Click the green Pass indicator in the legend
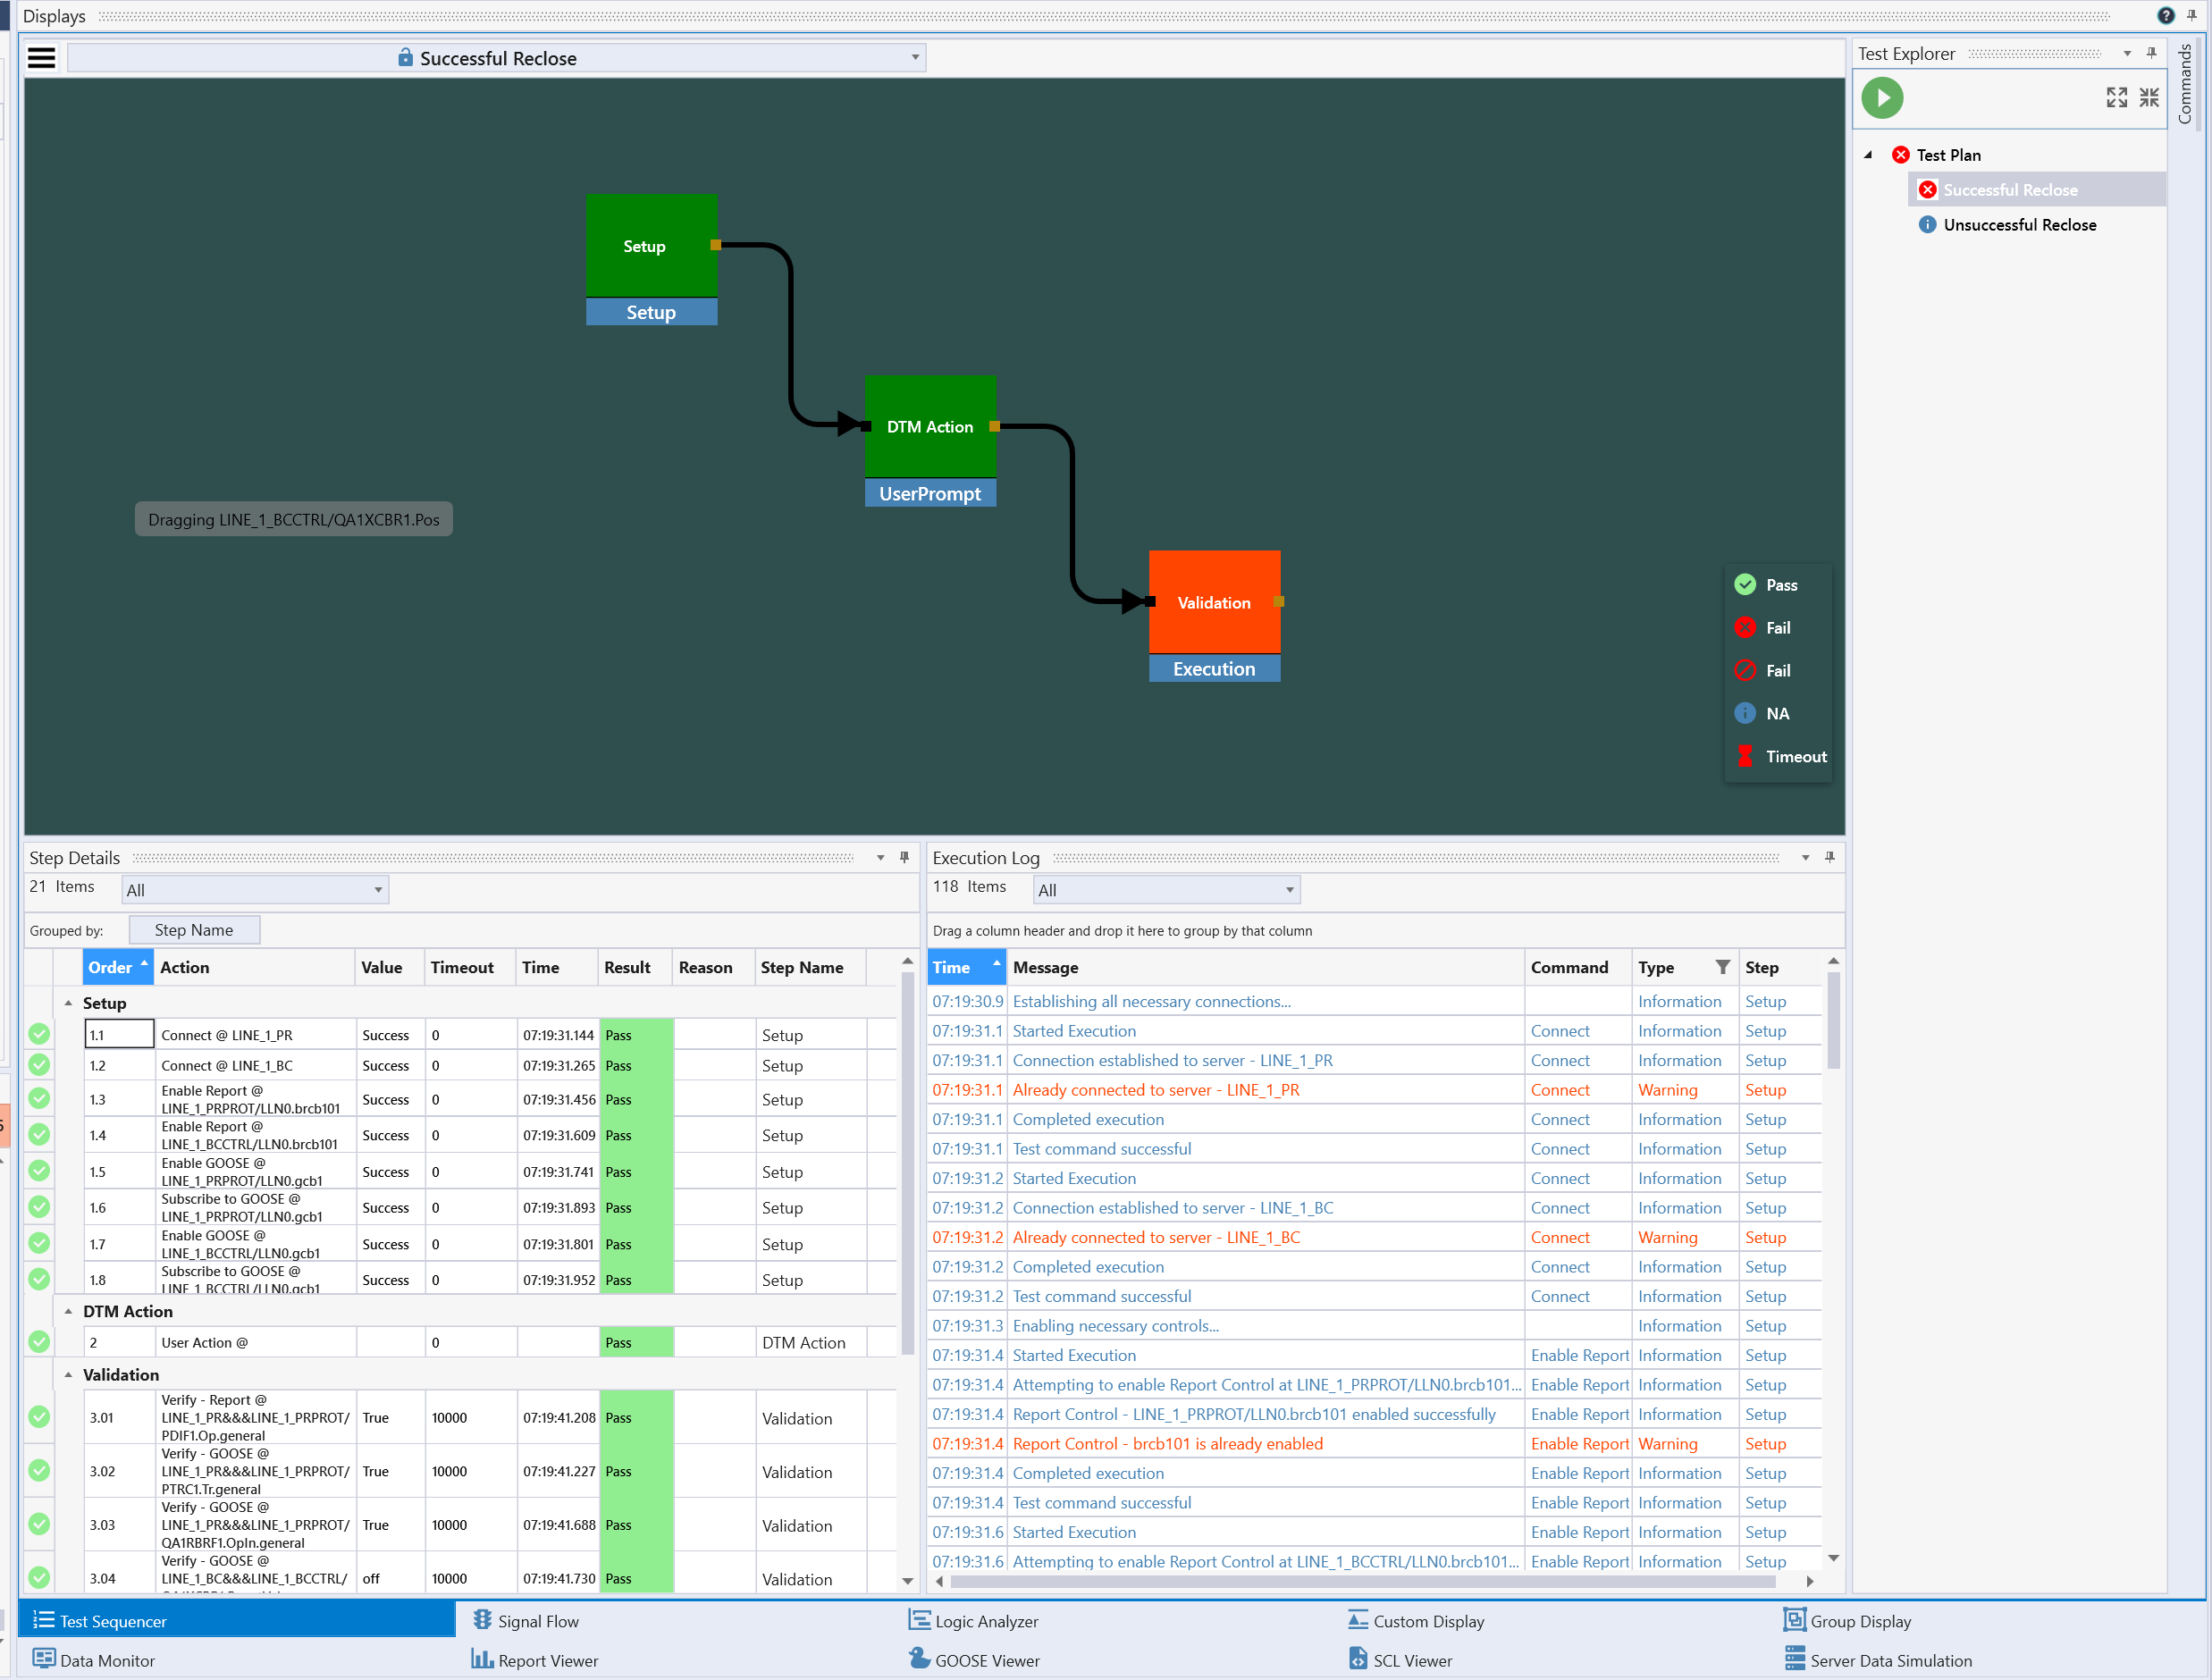Image resolution: width=2212 pixels, height=1680 pixels. 1746,584
